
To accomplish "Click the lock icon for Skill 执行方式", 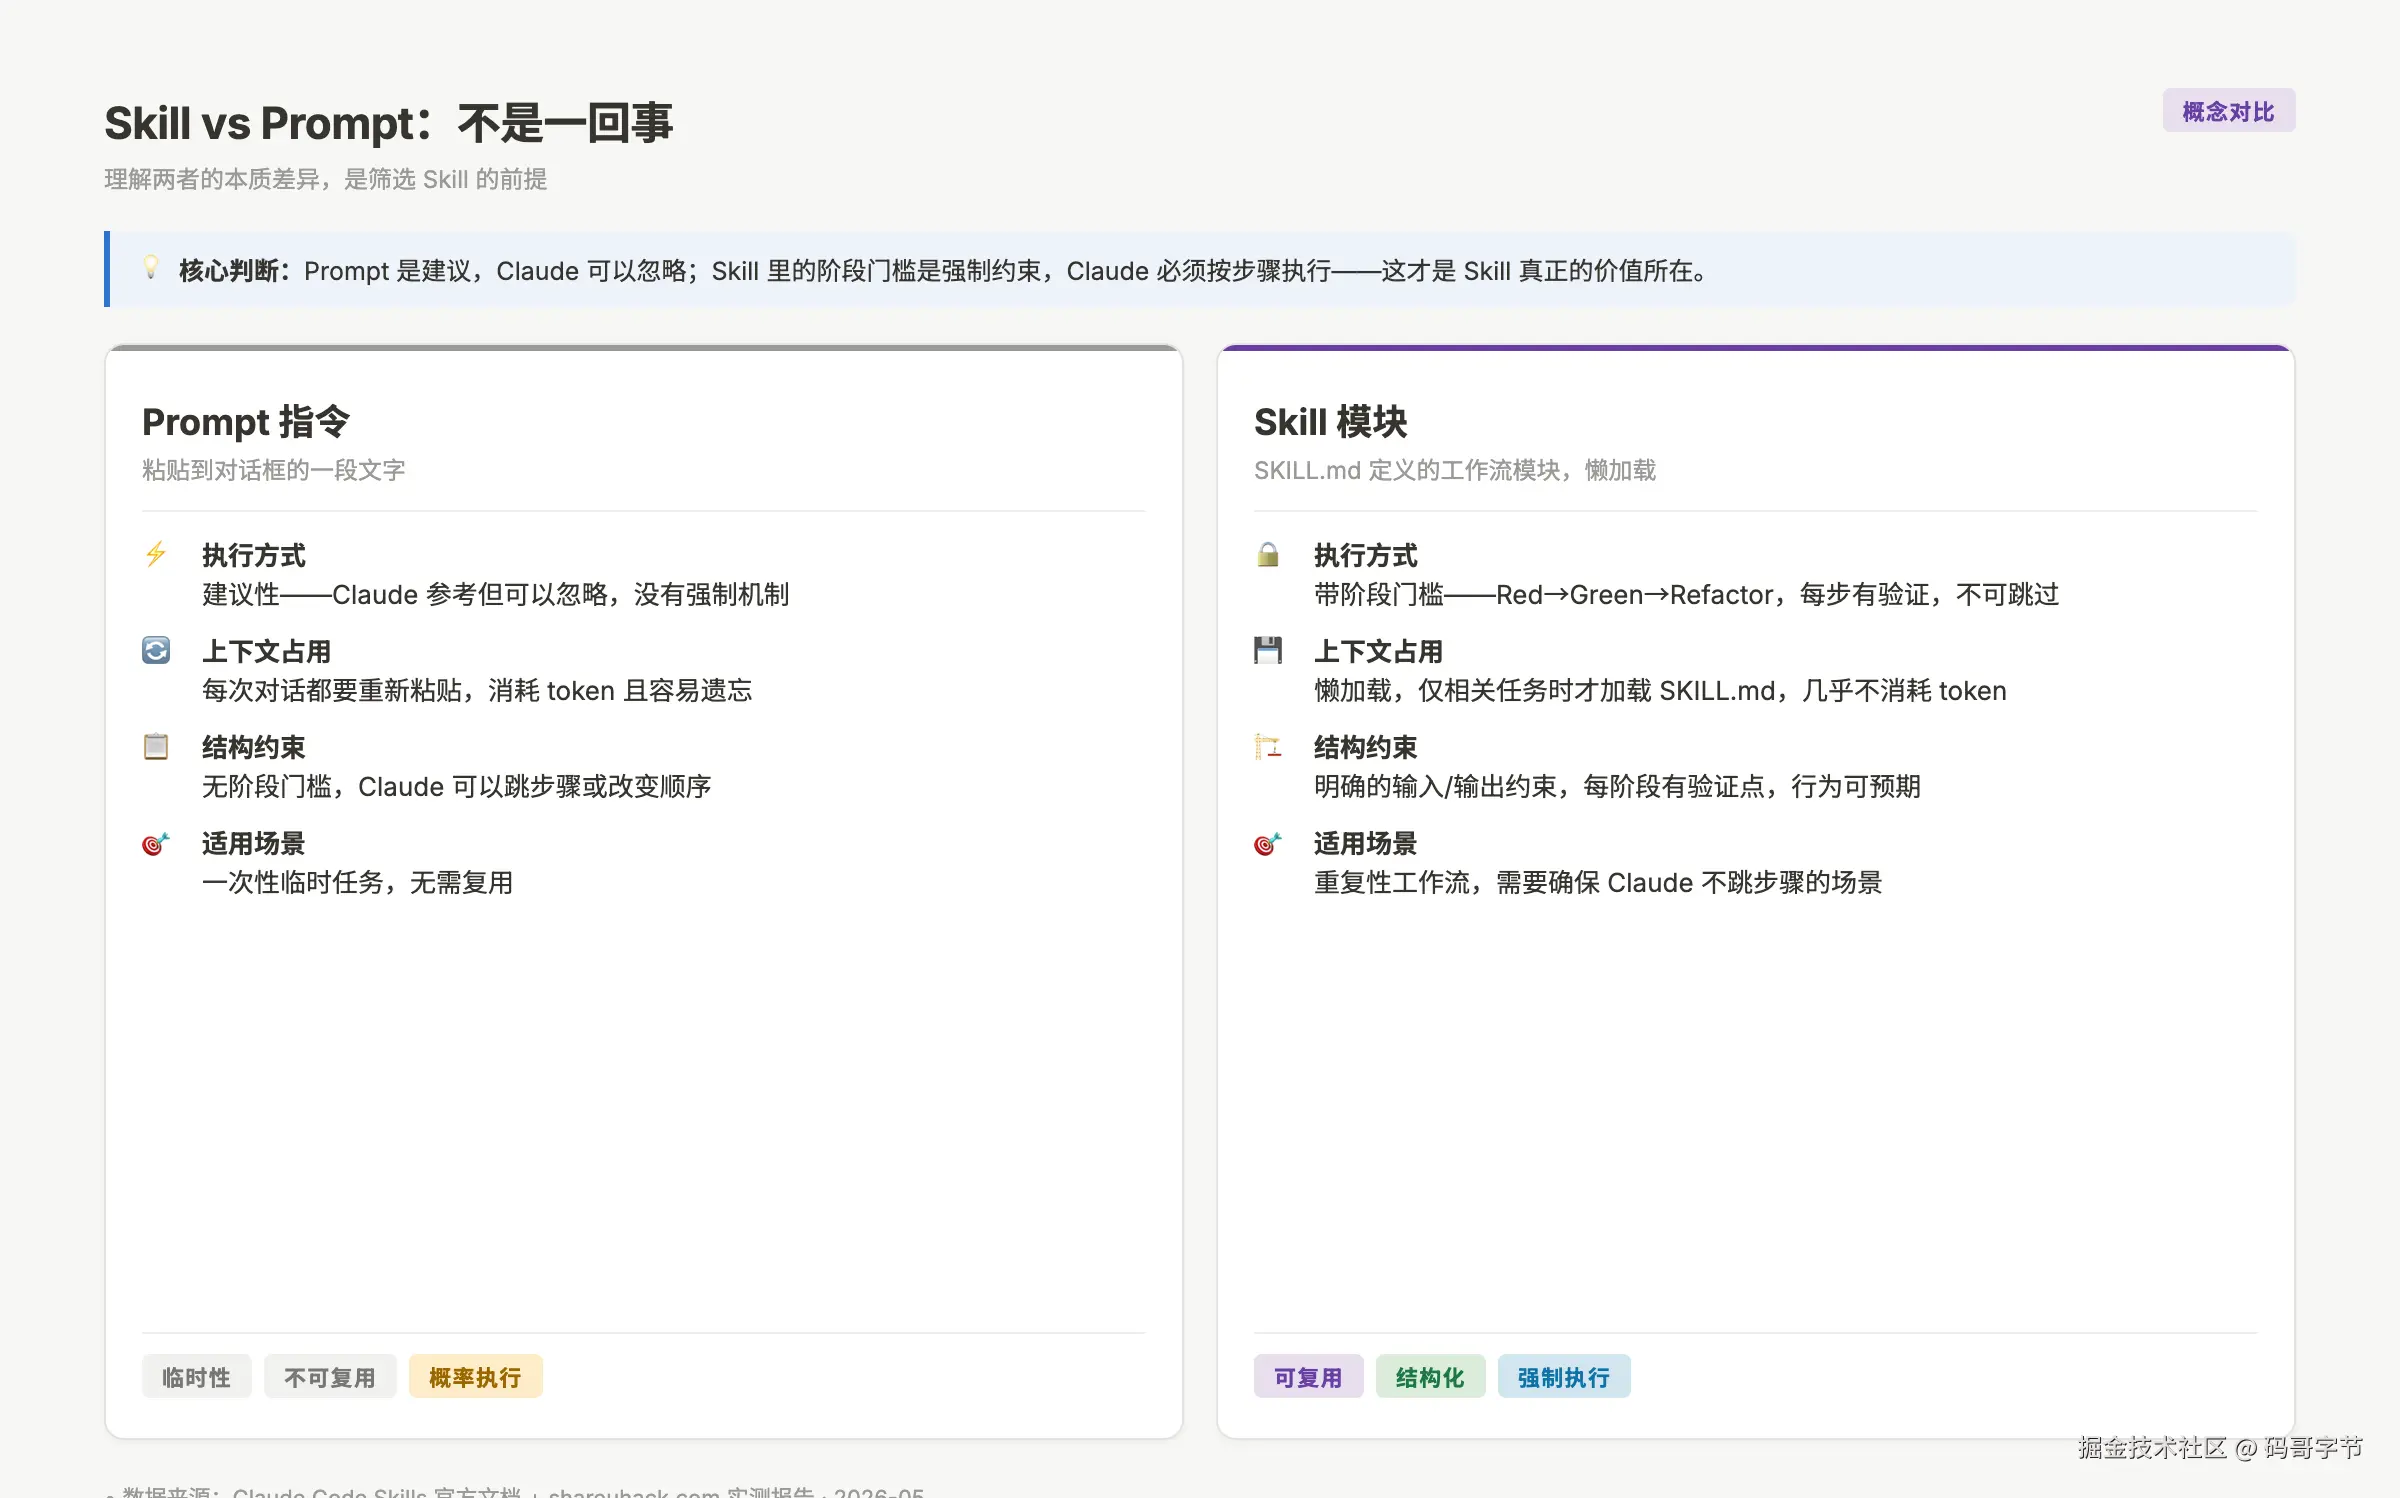I will click(1268, 554).
